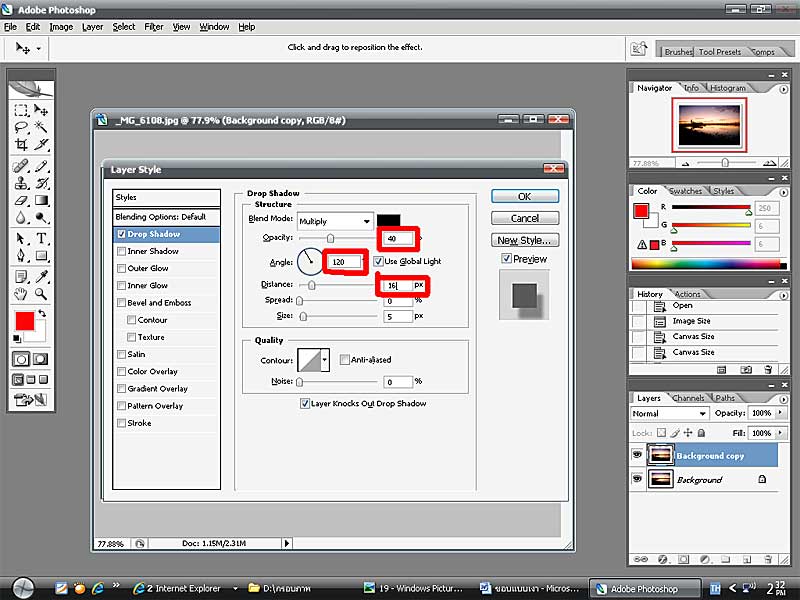Enable the Inner Shadow checkbox
Image resolution: width=800 pixels, height=600 pixels.
121,251
